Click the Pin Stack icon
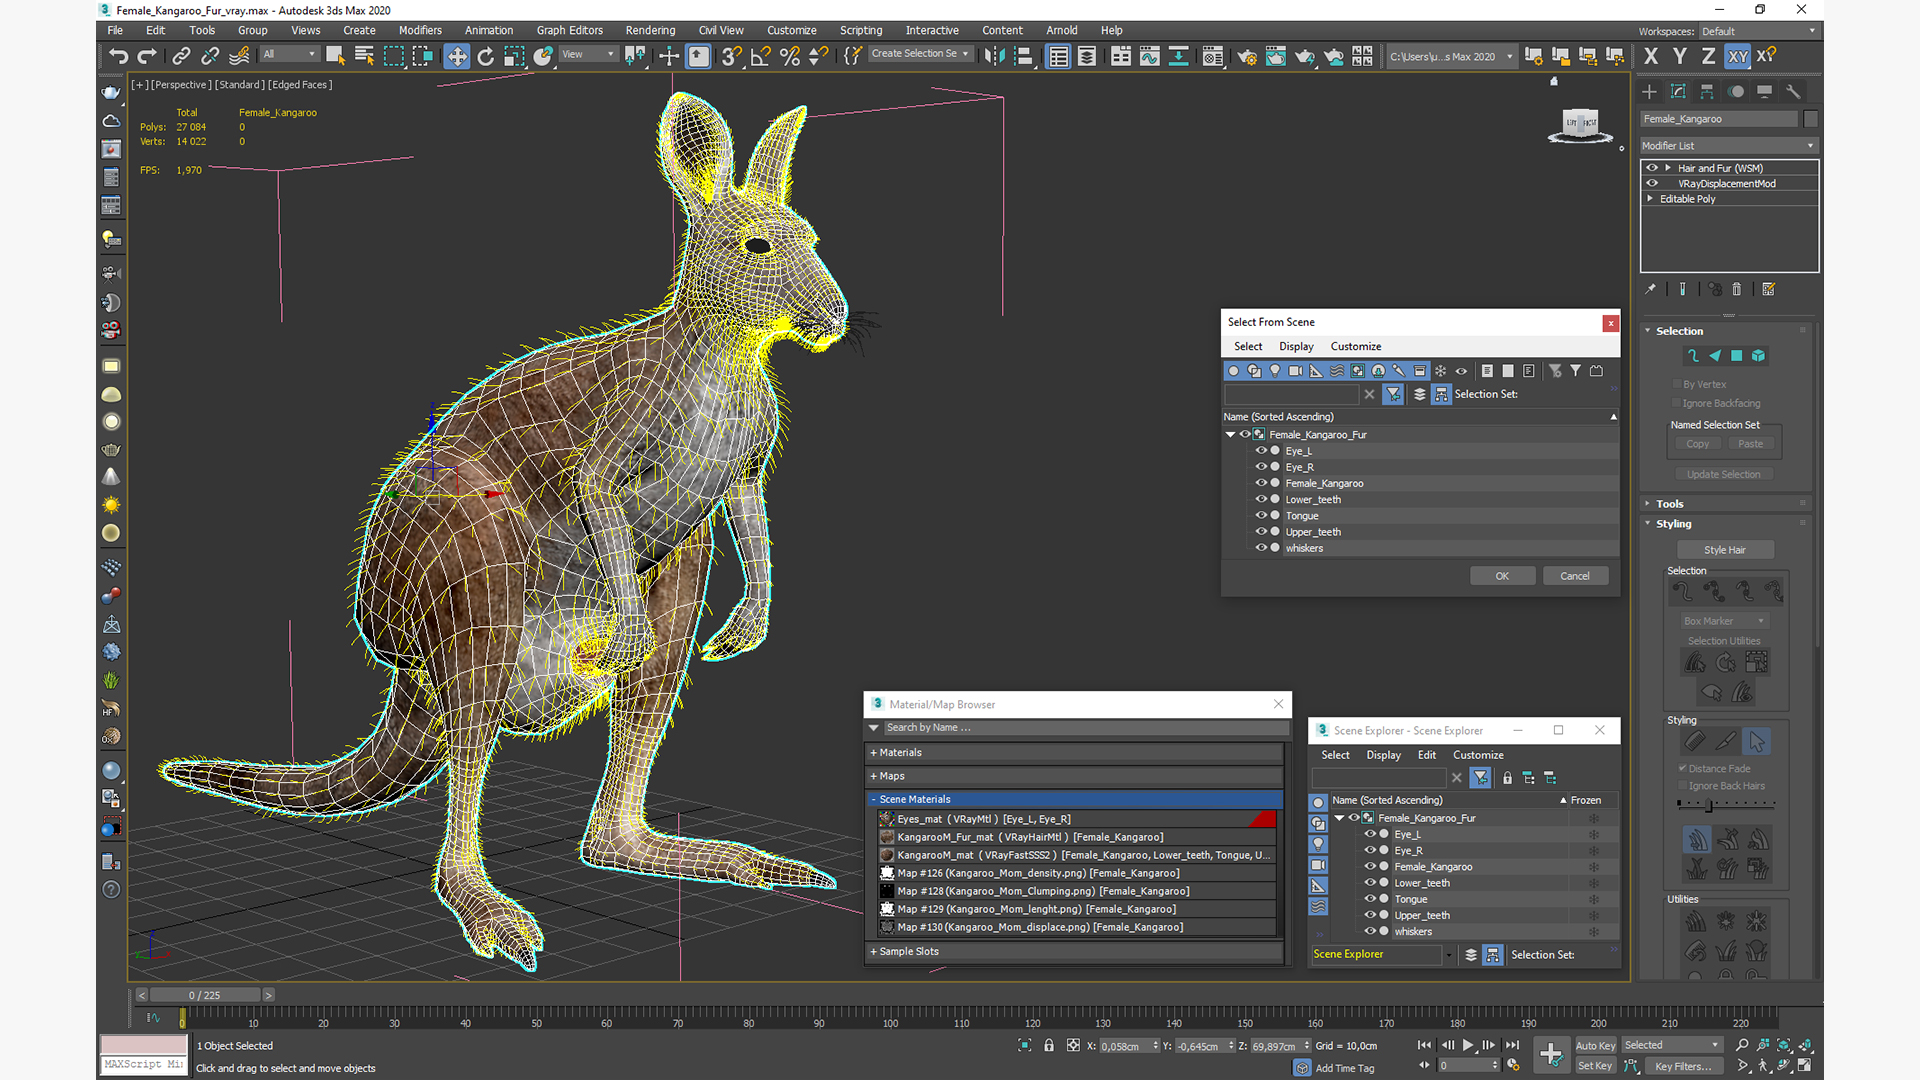This screenshot has width=1920, height=1080. [x=1651, y=289]
